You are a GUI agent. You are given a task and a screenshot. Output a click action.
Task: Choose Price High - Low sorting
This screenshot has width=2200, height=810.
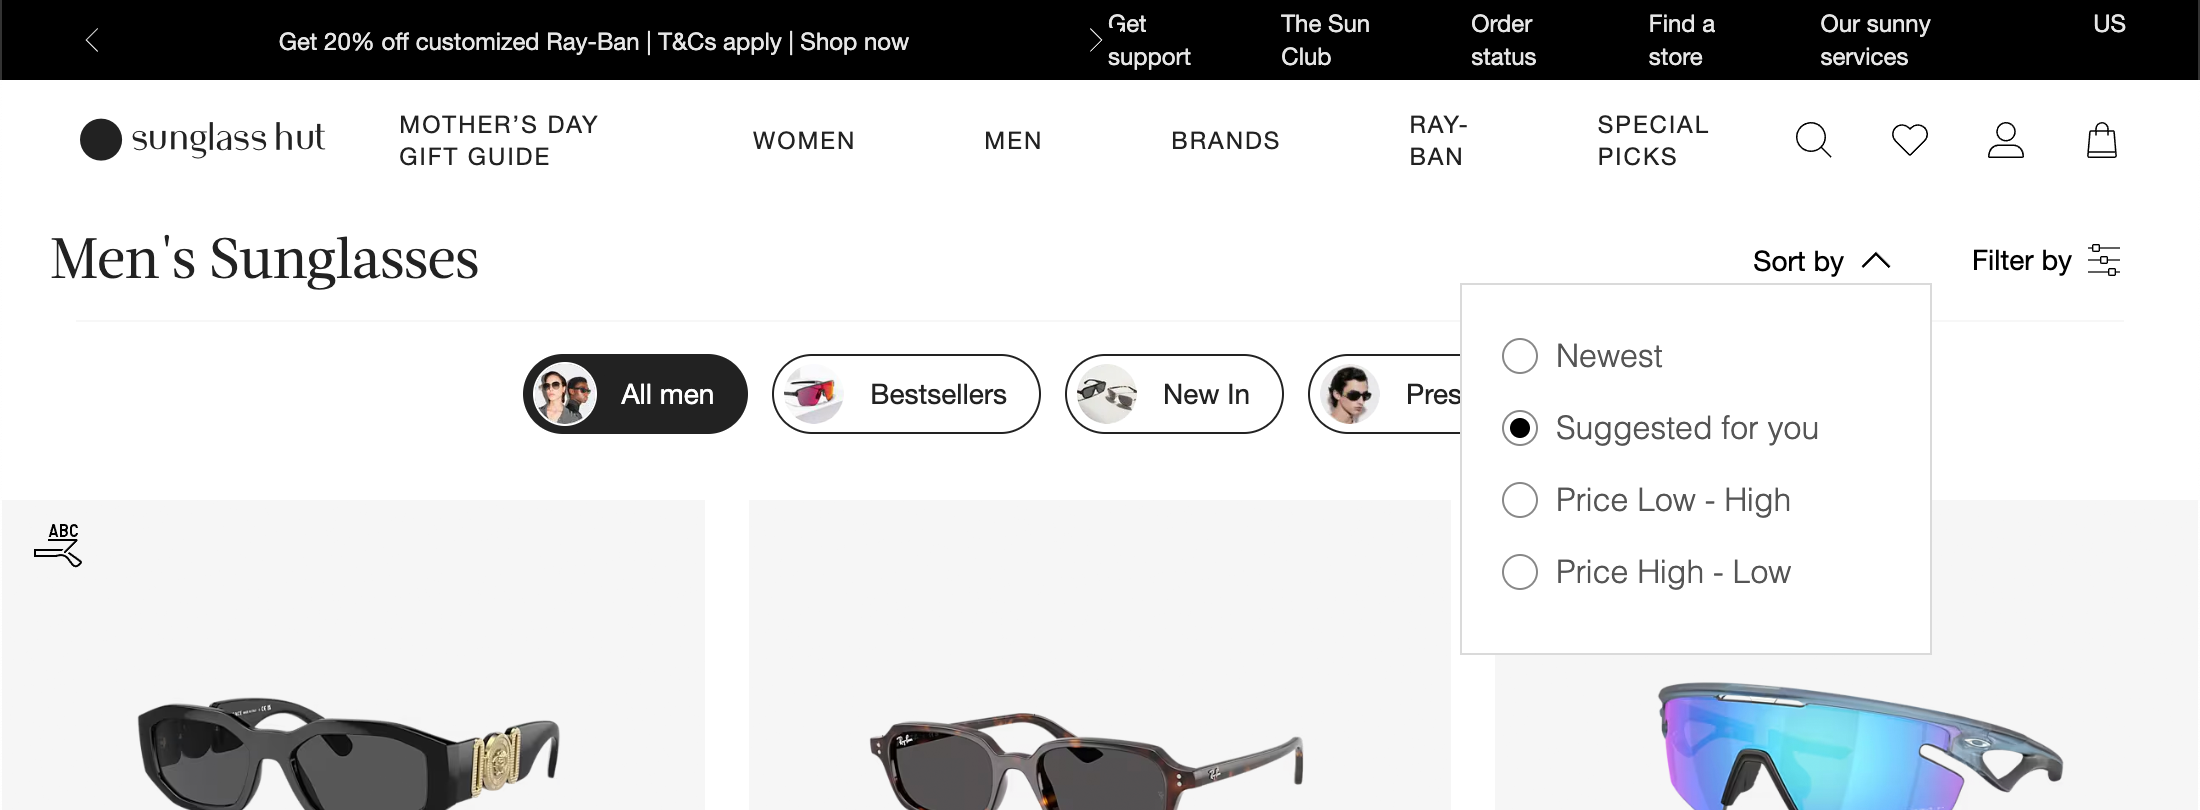(1520, 572)
